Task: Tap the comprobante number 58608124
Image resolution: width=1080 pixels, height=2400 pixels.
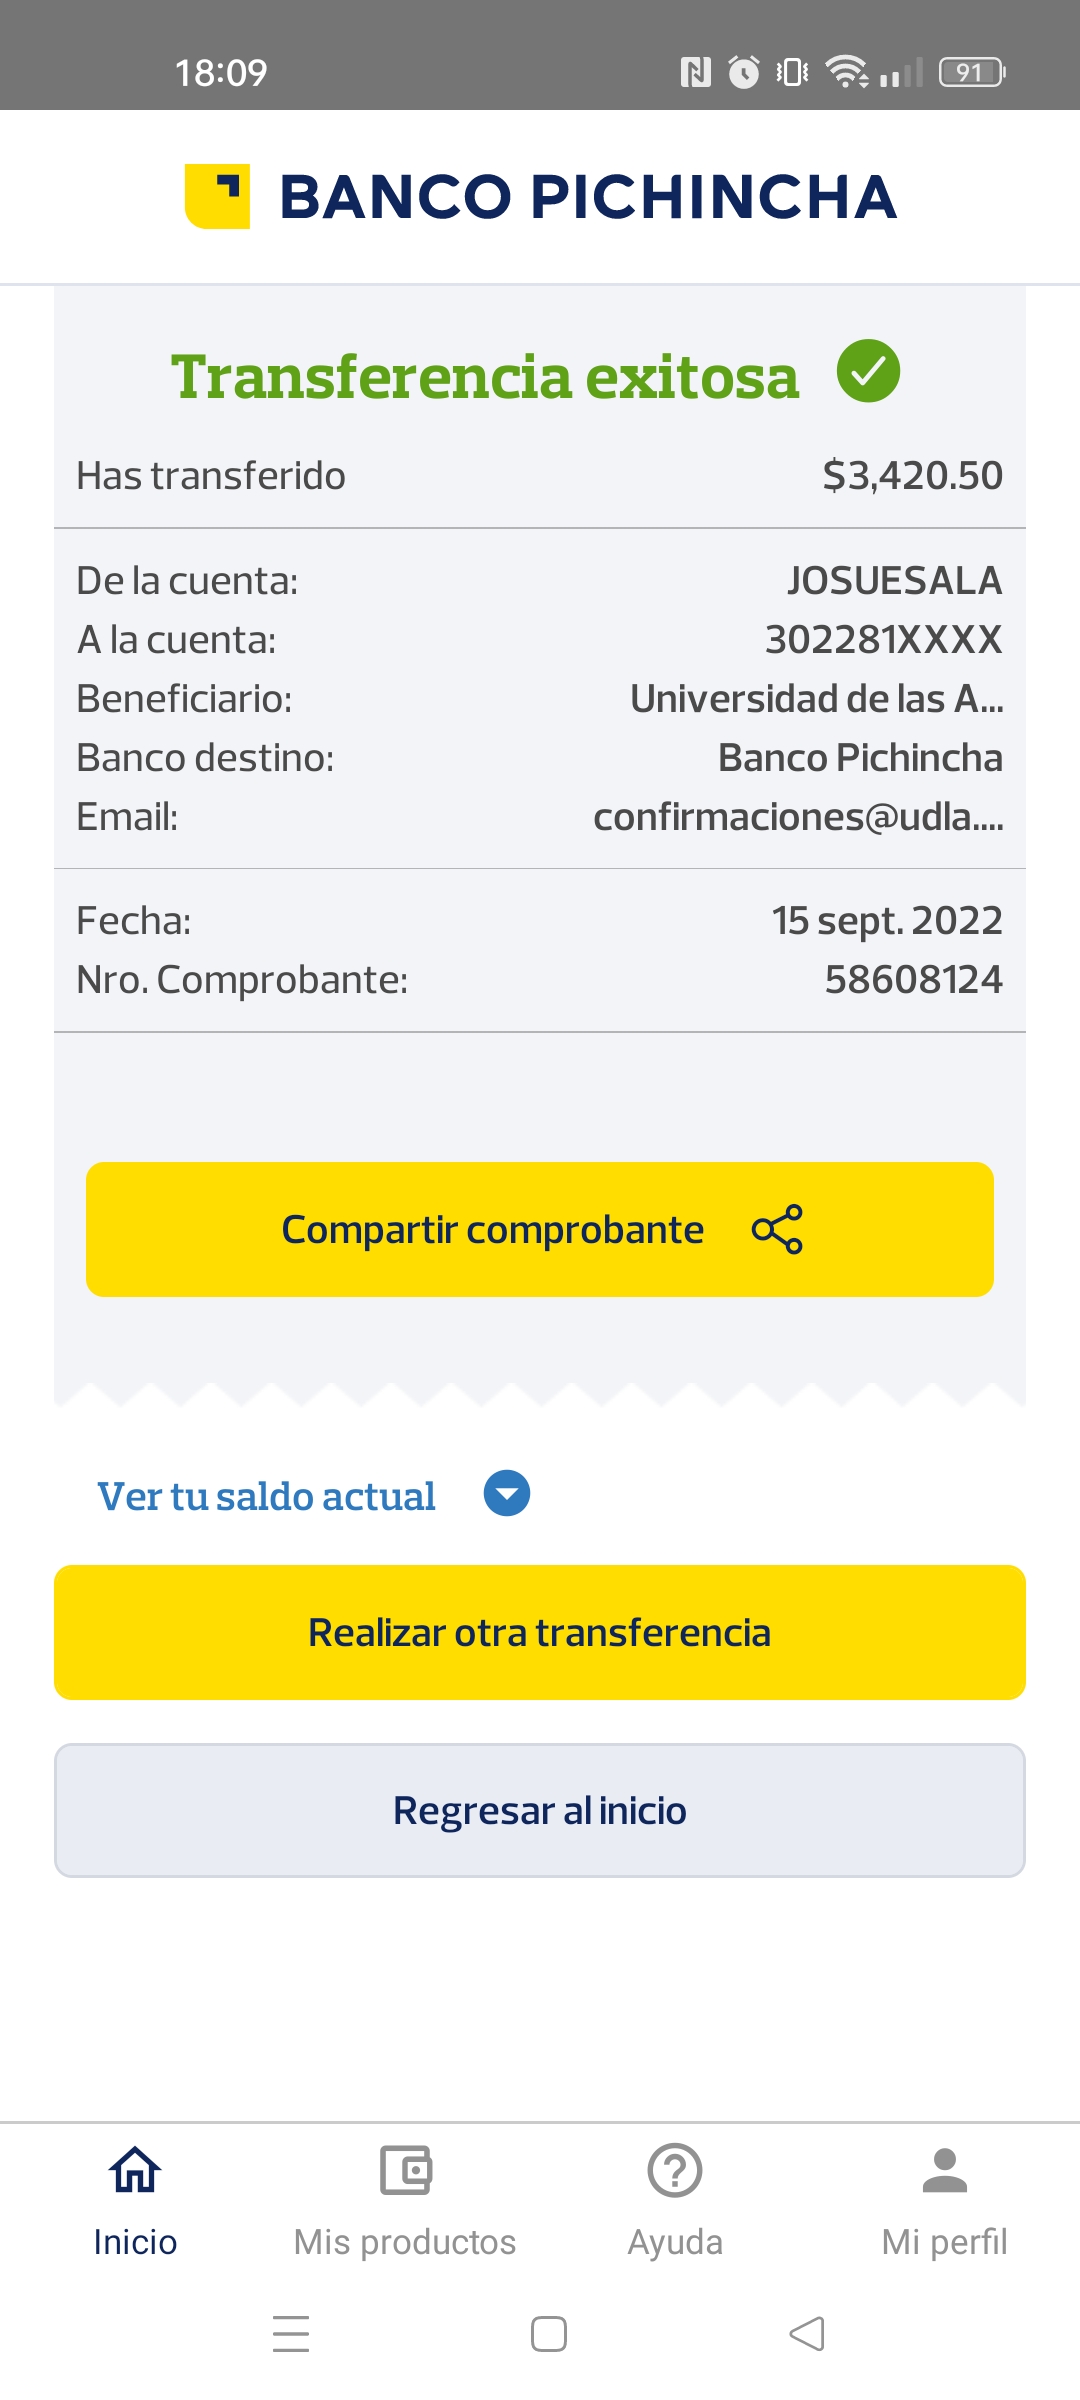Action: (913, 980)
